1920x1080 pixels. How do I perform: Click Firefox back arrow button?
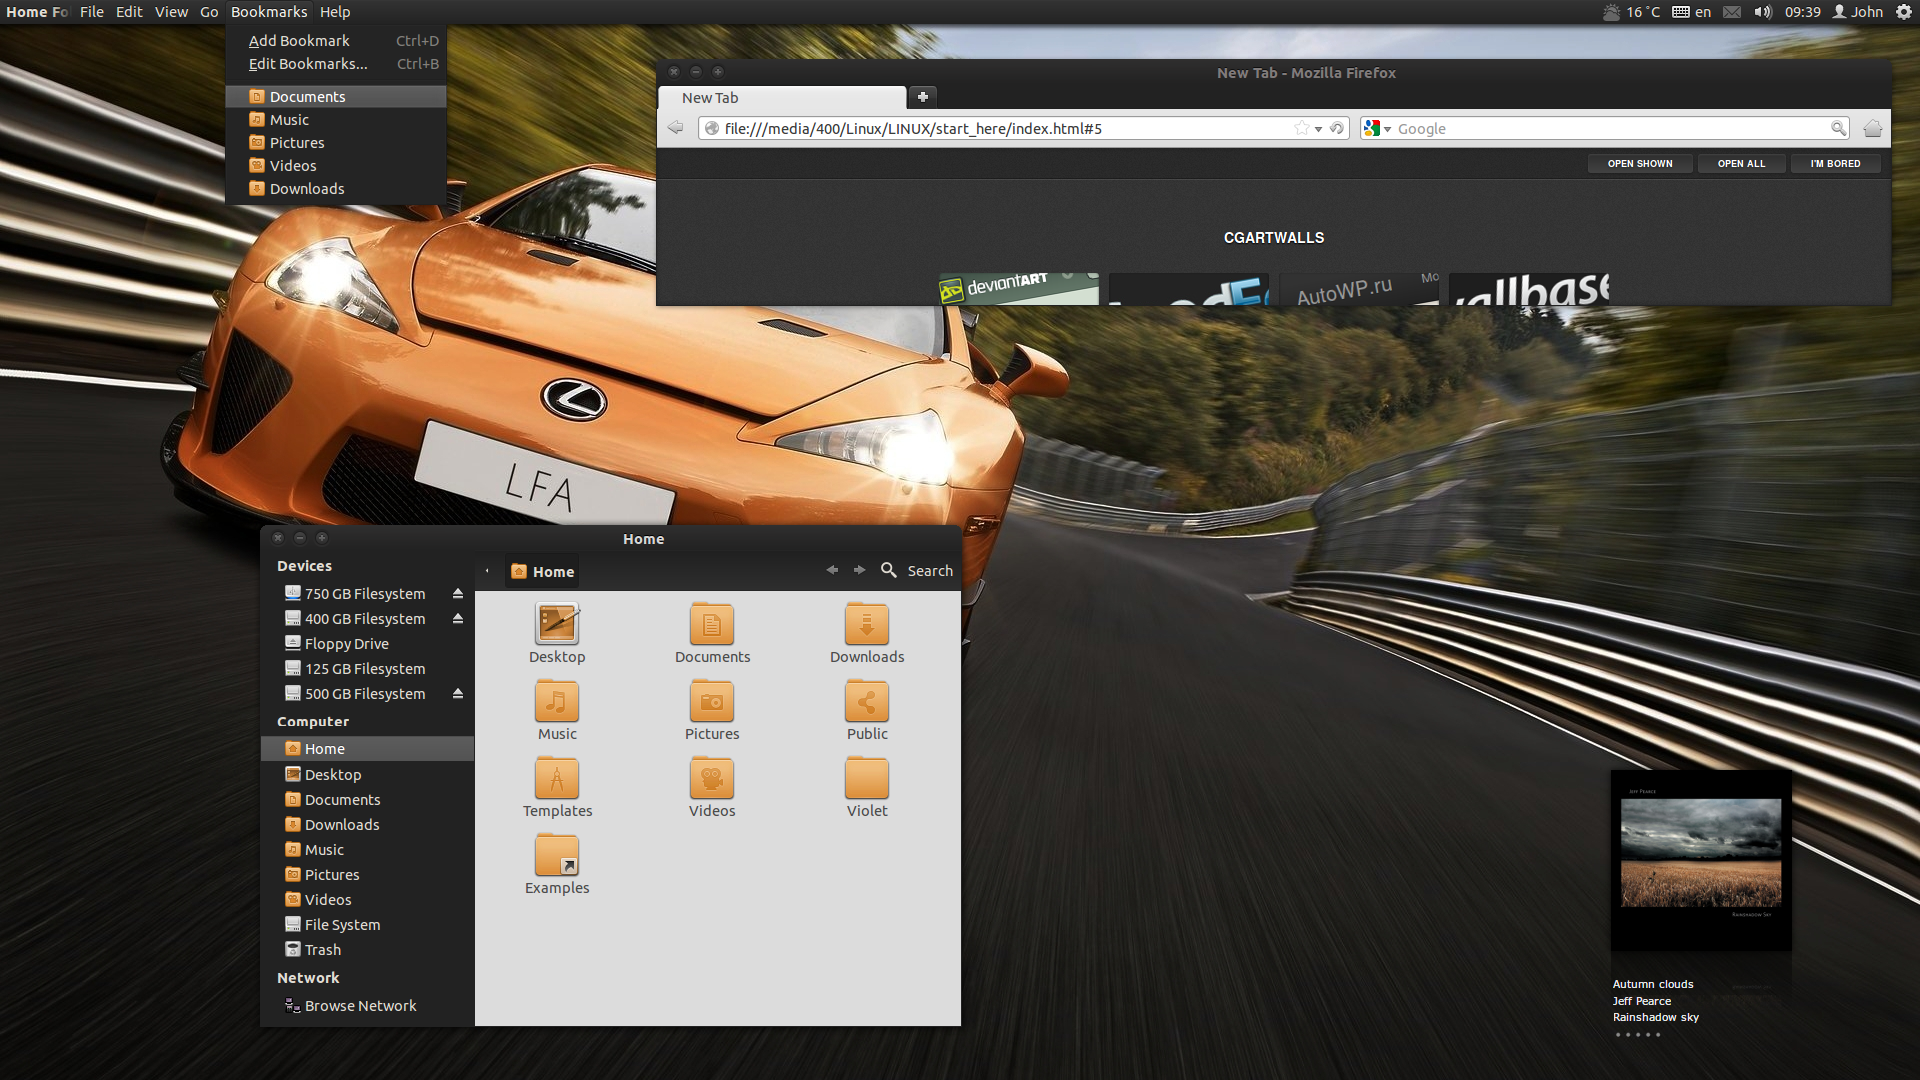(x=676, y=128)
